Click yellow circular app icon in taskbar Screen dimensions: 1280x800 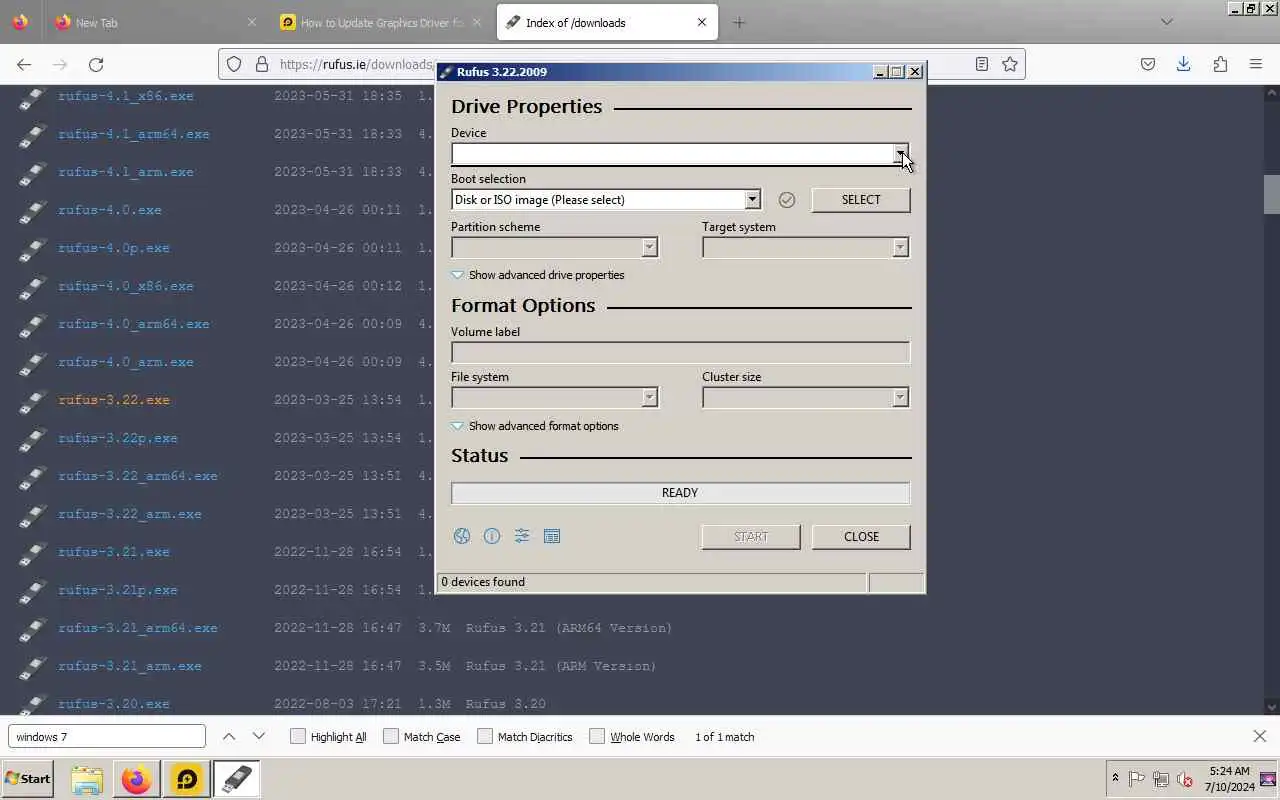coord(187,779)
